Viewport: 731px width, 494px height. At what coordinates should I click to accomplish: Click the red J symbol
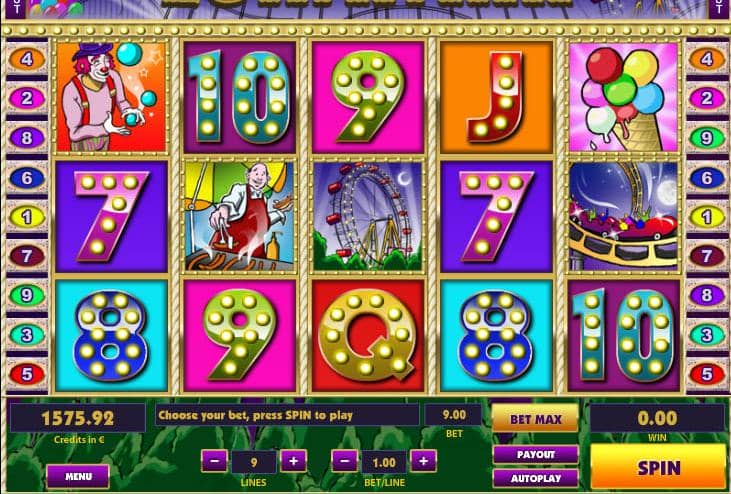[496, 96]
